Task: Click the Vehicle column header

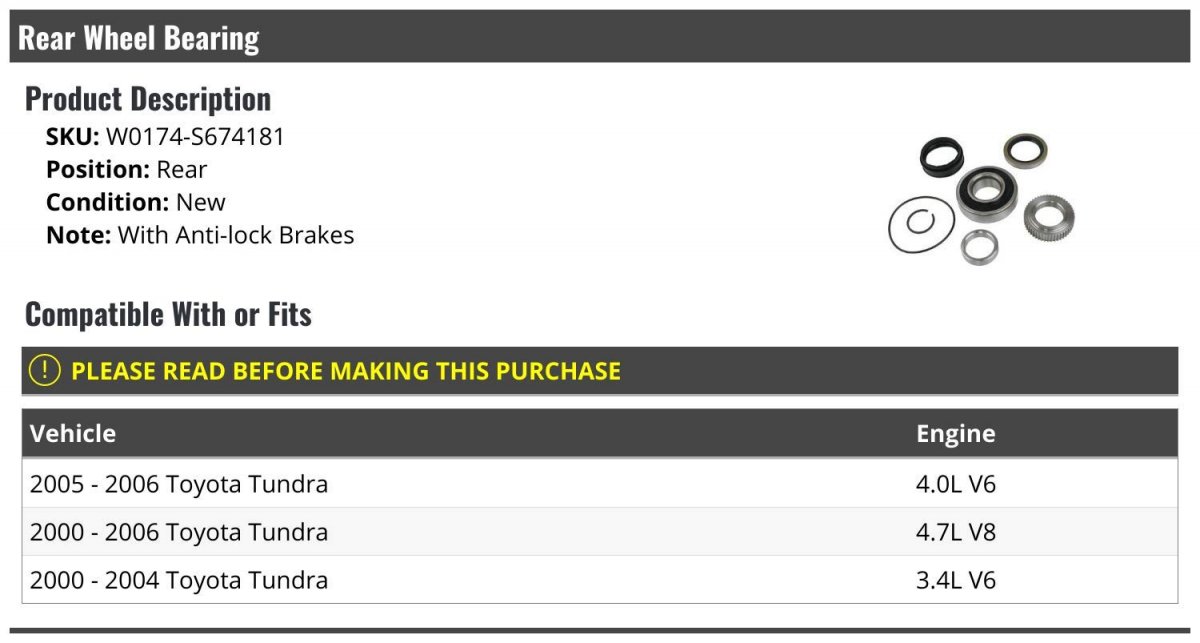Action: click(x=73, y=434)
